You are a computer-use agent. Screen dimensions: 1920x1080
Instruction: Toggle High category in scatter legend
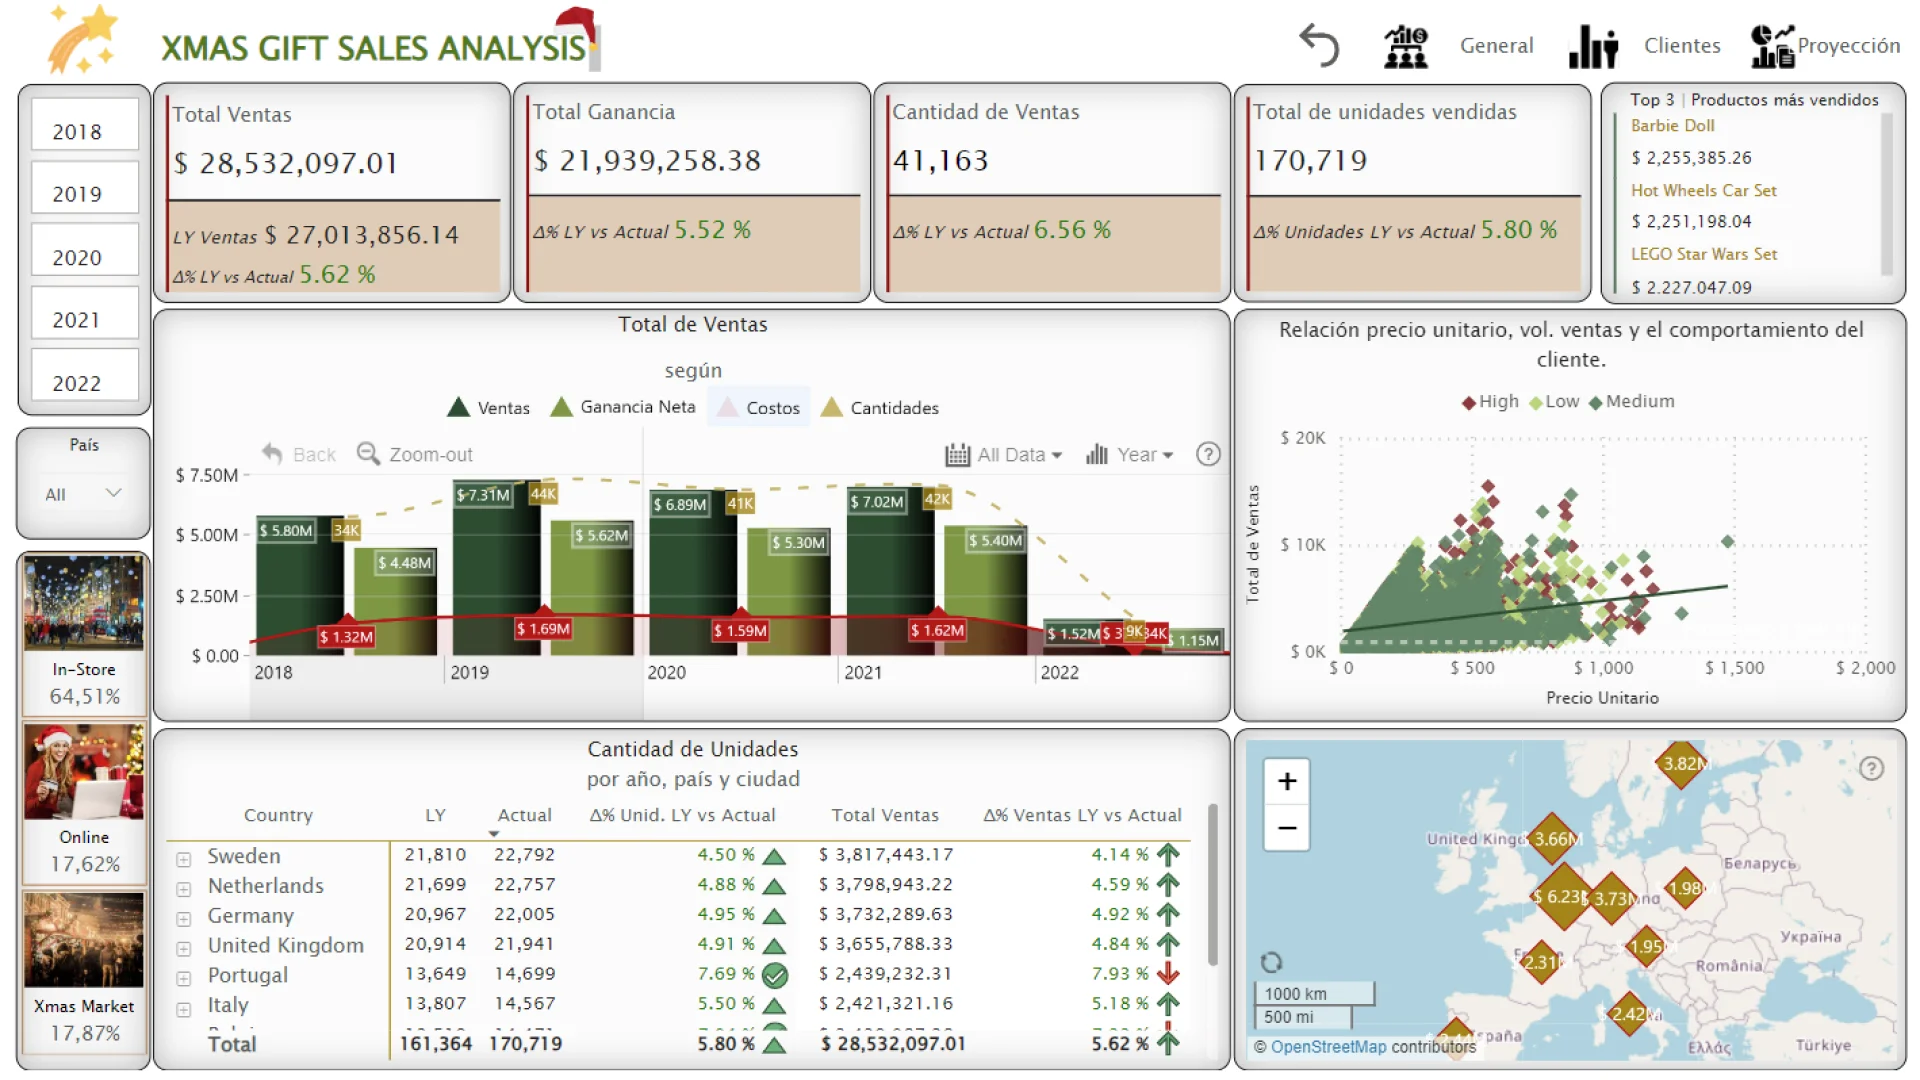click(x=1490, y=401)
